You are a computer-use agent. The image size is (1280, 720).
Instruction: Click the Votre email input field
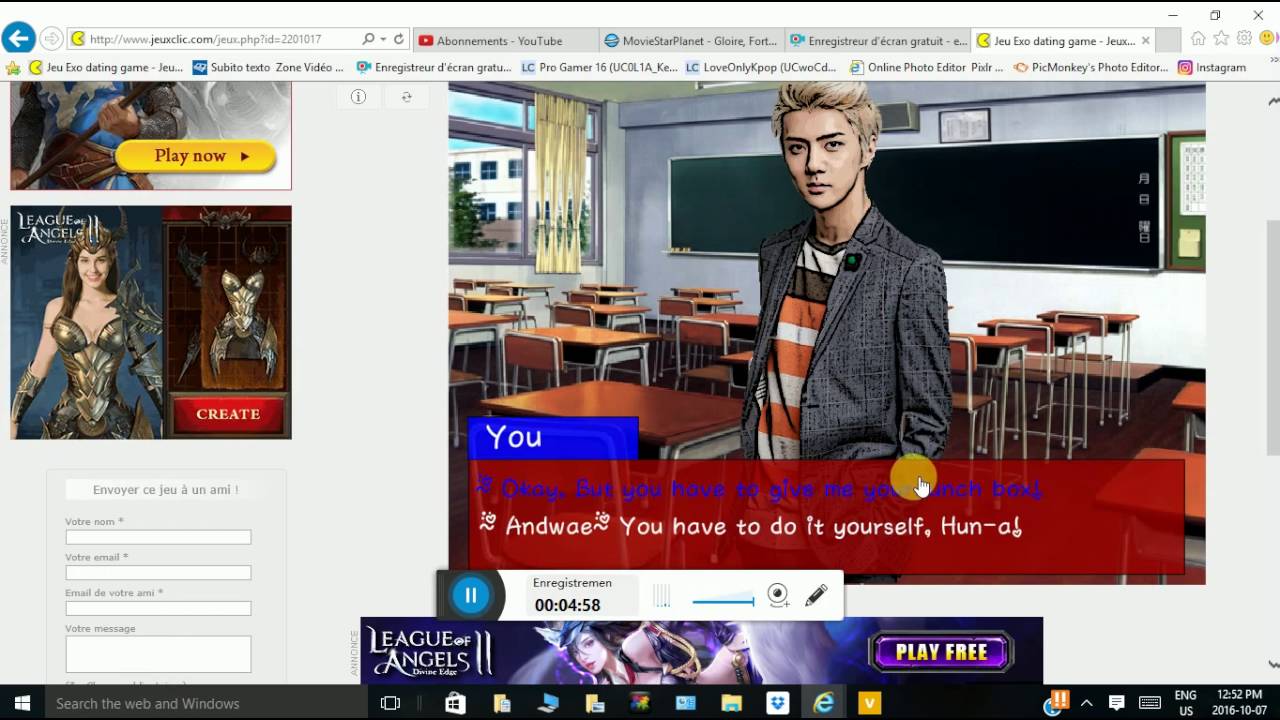[158, 573]
